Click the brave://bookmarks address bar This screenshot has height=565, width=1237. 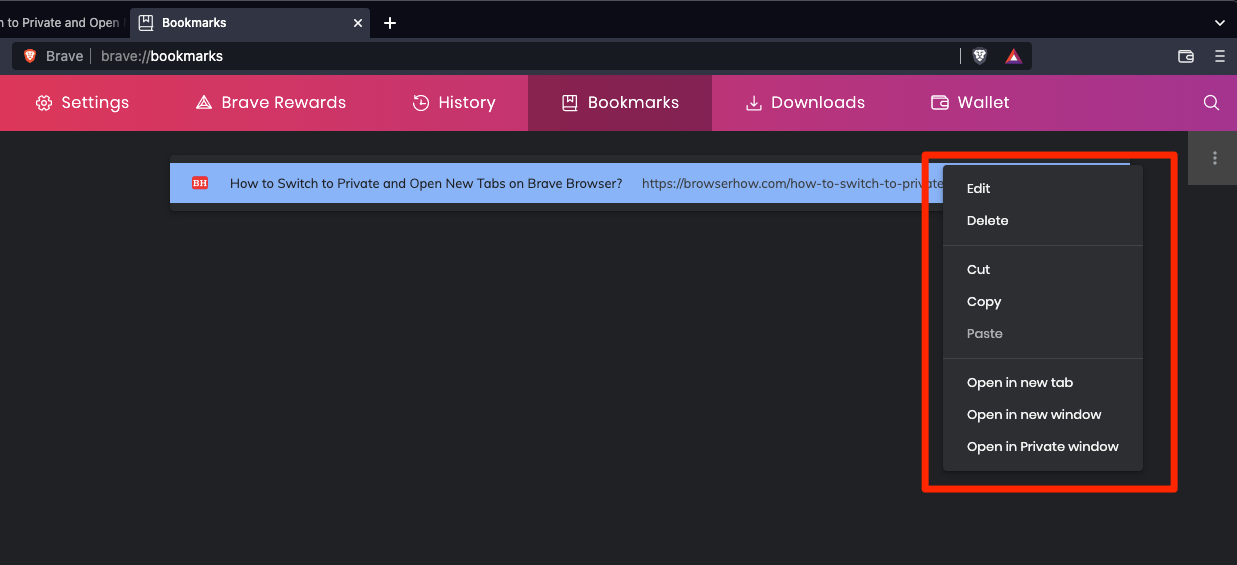500,56
